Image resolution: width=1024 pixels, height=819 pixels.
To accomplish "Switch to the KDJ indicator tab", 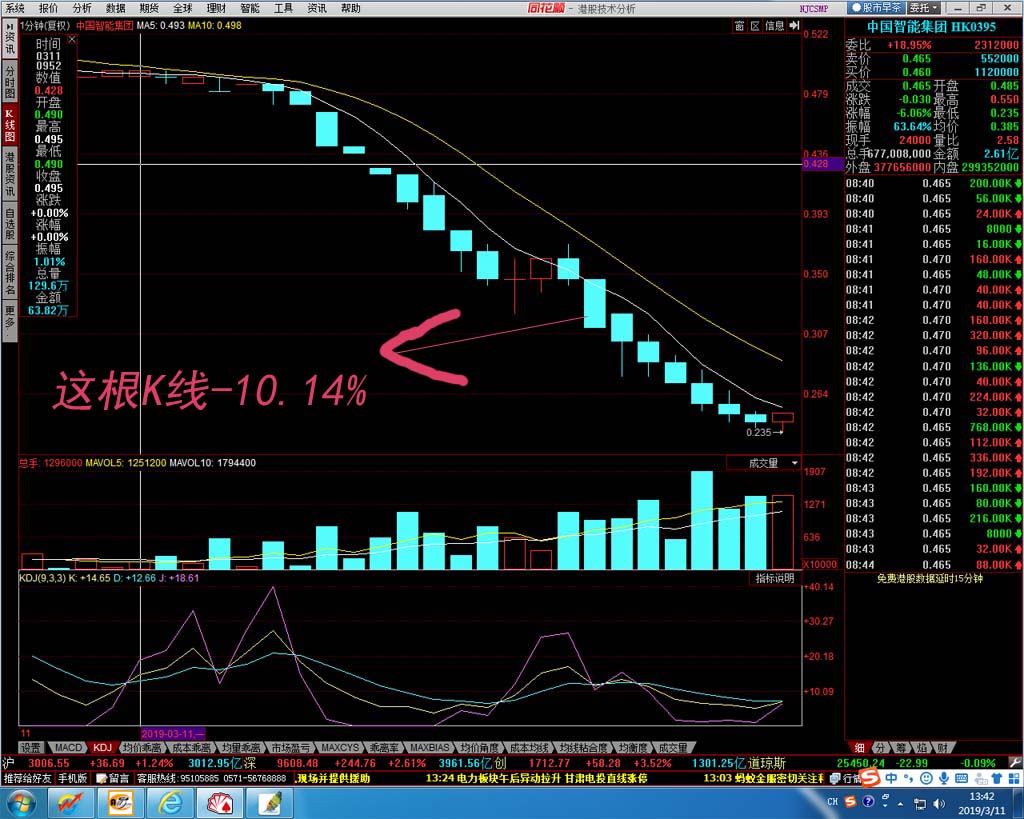I will (103, 747).
